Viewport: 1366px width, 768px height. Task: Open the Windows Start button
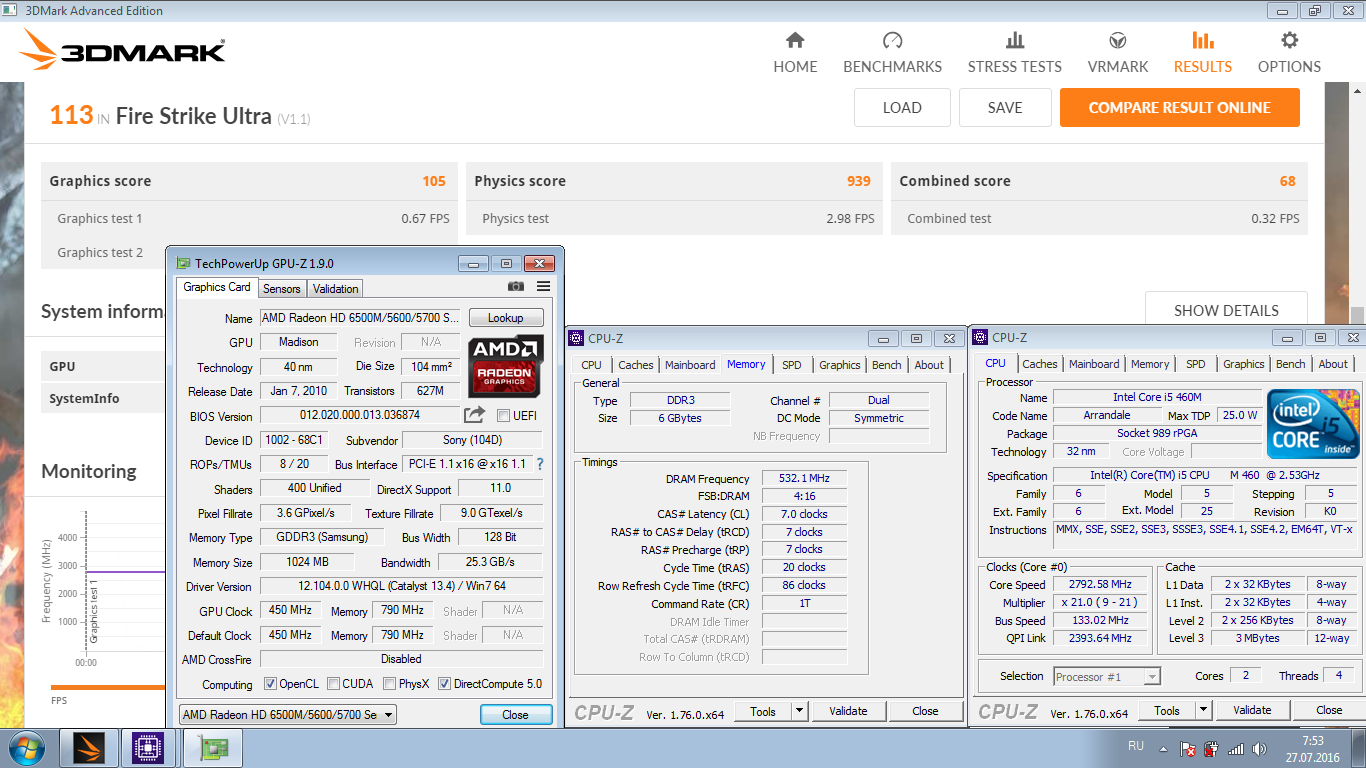(27, 748)
